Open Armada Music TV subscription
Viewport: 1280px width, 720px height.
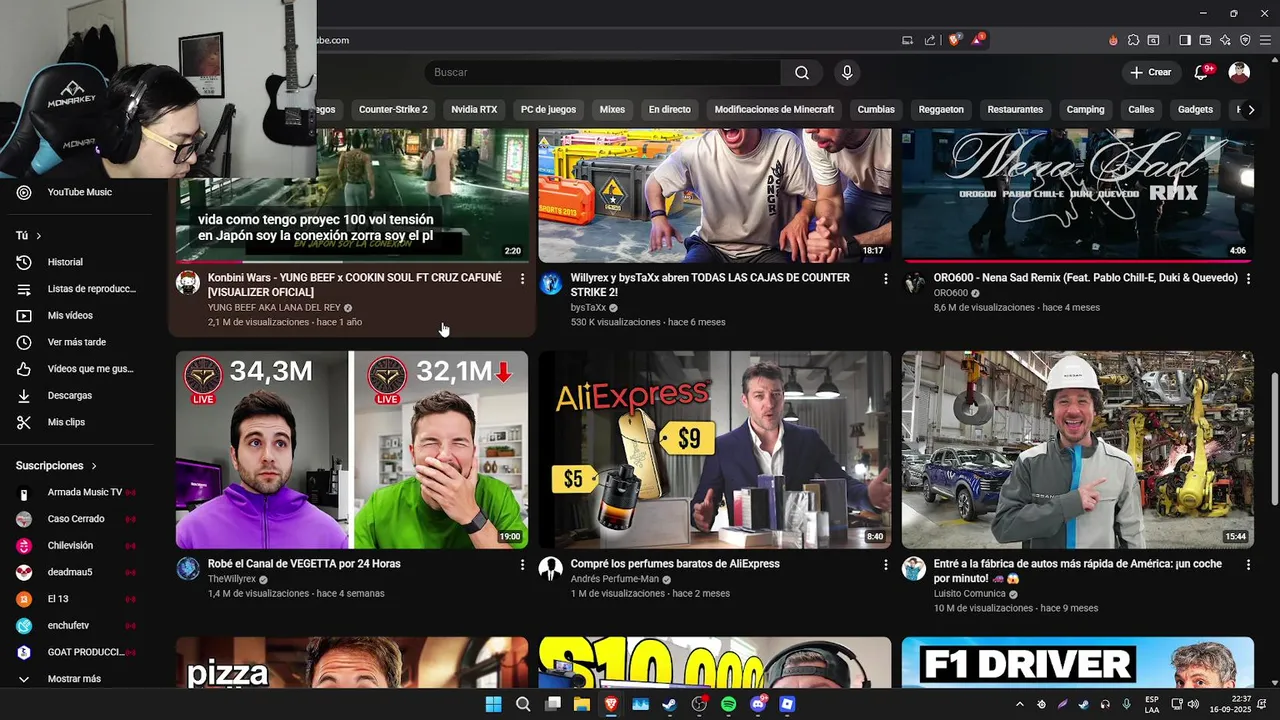(78, 492)
